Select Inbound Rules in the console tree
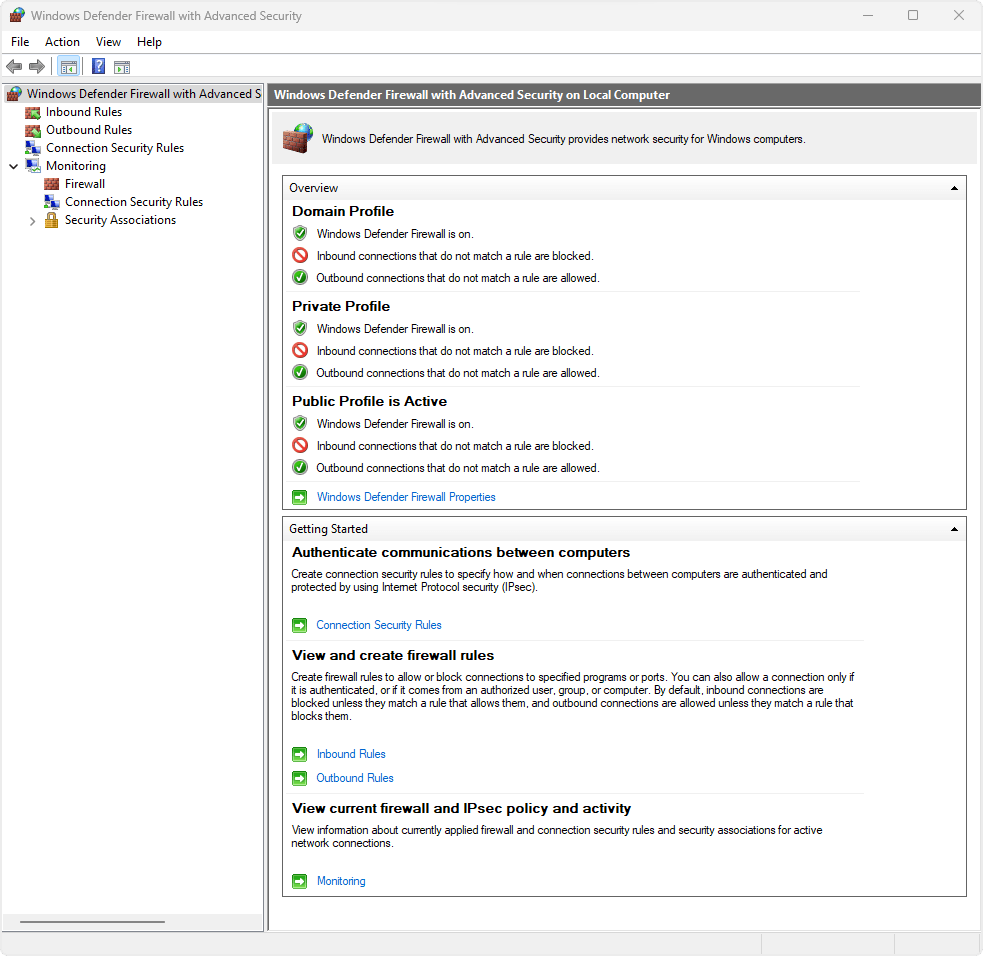Viewport: 983px width, 956px height. (84, 111)
